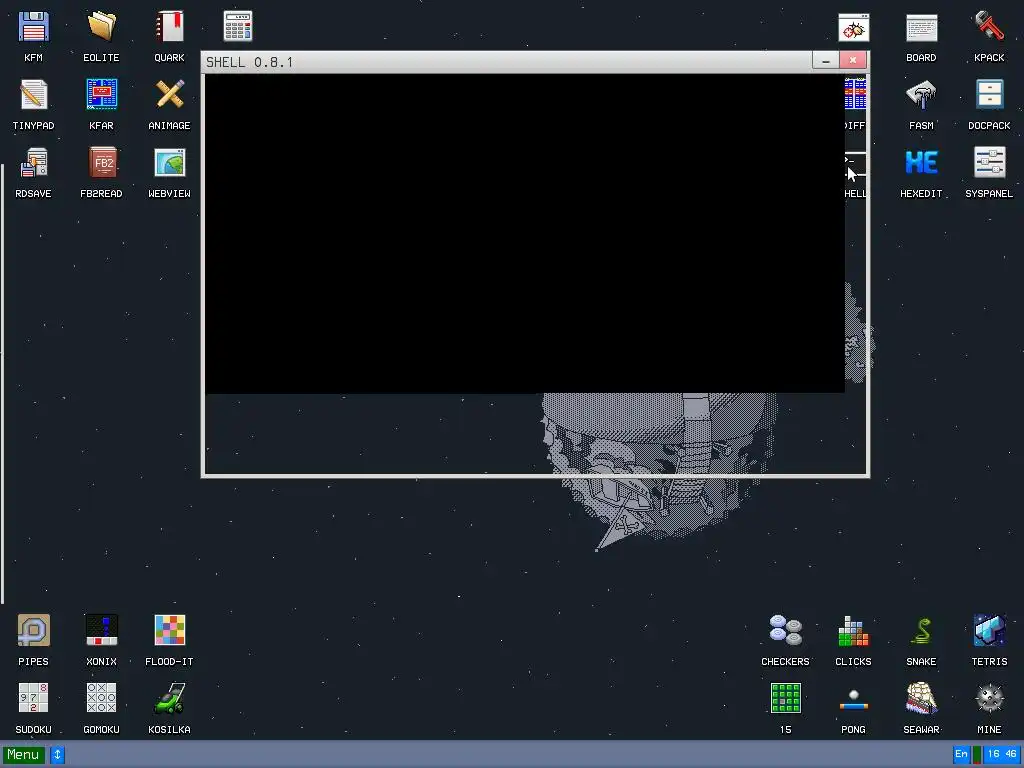Close the SHELL 0.8.1 window

coord(853,61)
